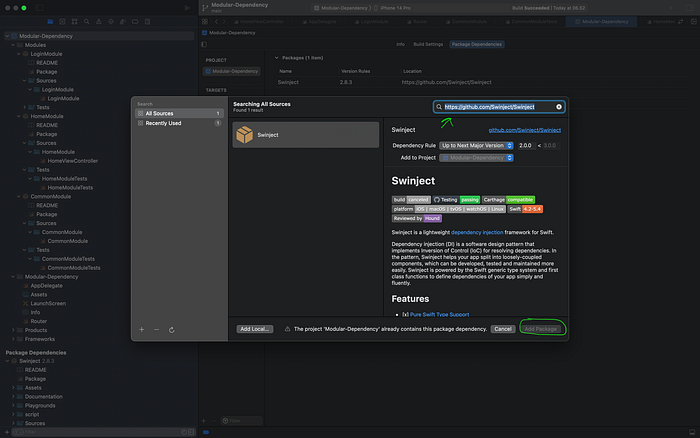This screenshot has width=700, height=438.
Task: Open the Report navigator icon
Action: [x=147, y=21]
